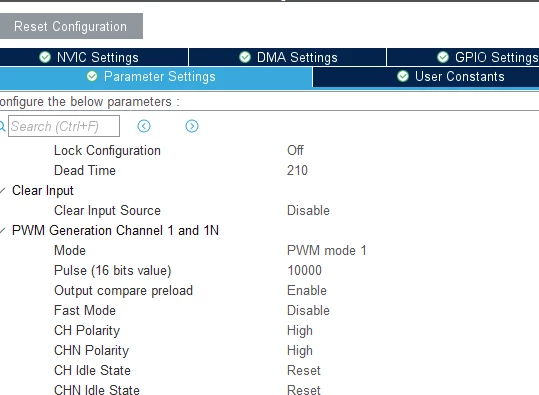539x395 pixels.
Task: Collapse the Clear Input section
Action: tap(3, 190)
